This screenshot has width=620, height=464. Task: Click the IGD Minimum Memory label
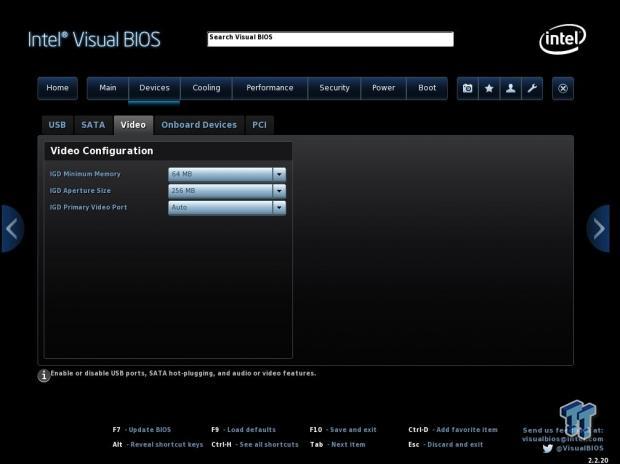pyautogui.click(x=85, y=174)
